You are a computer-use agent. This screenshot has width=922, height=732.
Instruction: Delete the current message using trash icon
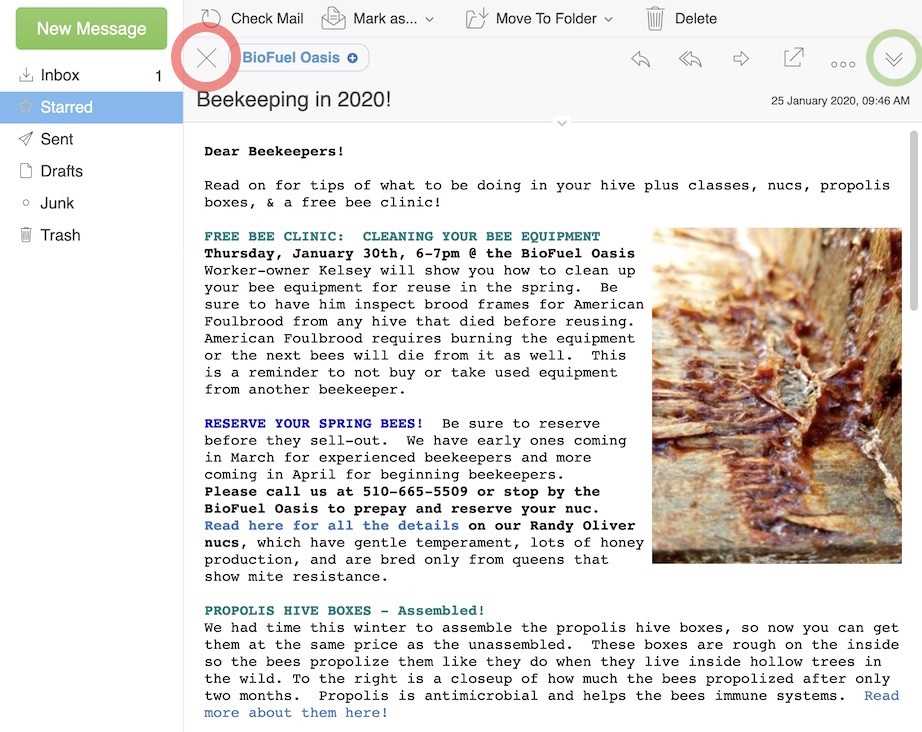pyautogui.click(x=655, y=18)
